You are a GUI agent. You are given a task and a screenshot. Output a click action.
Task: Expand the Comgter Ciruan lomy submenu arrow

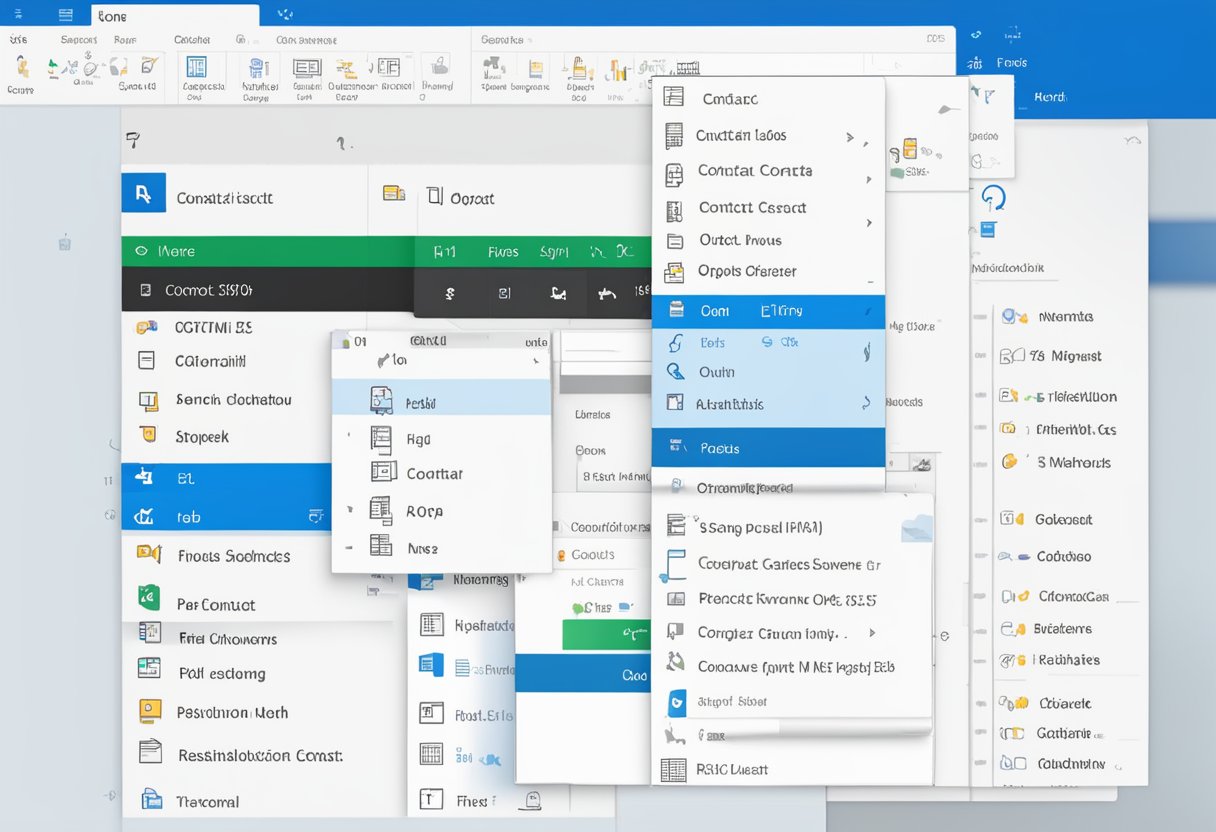pos(872,633)
